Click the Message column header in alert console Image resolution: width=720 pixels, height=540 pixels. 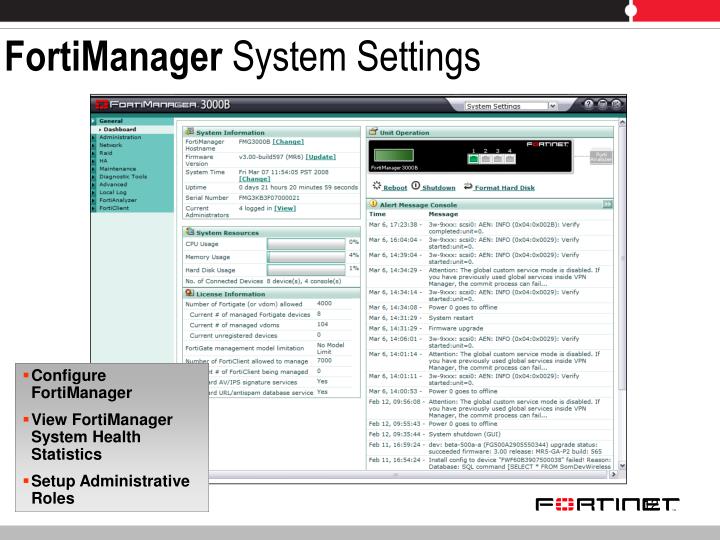(443, 214)
